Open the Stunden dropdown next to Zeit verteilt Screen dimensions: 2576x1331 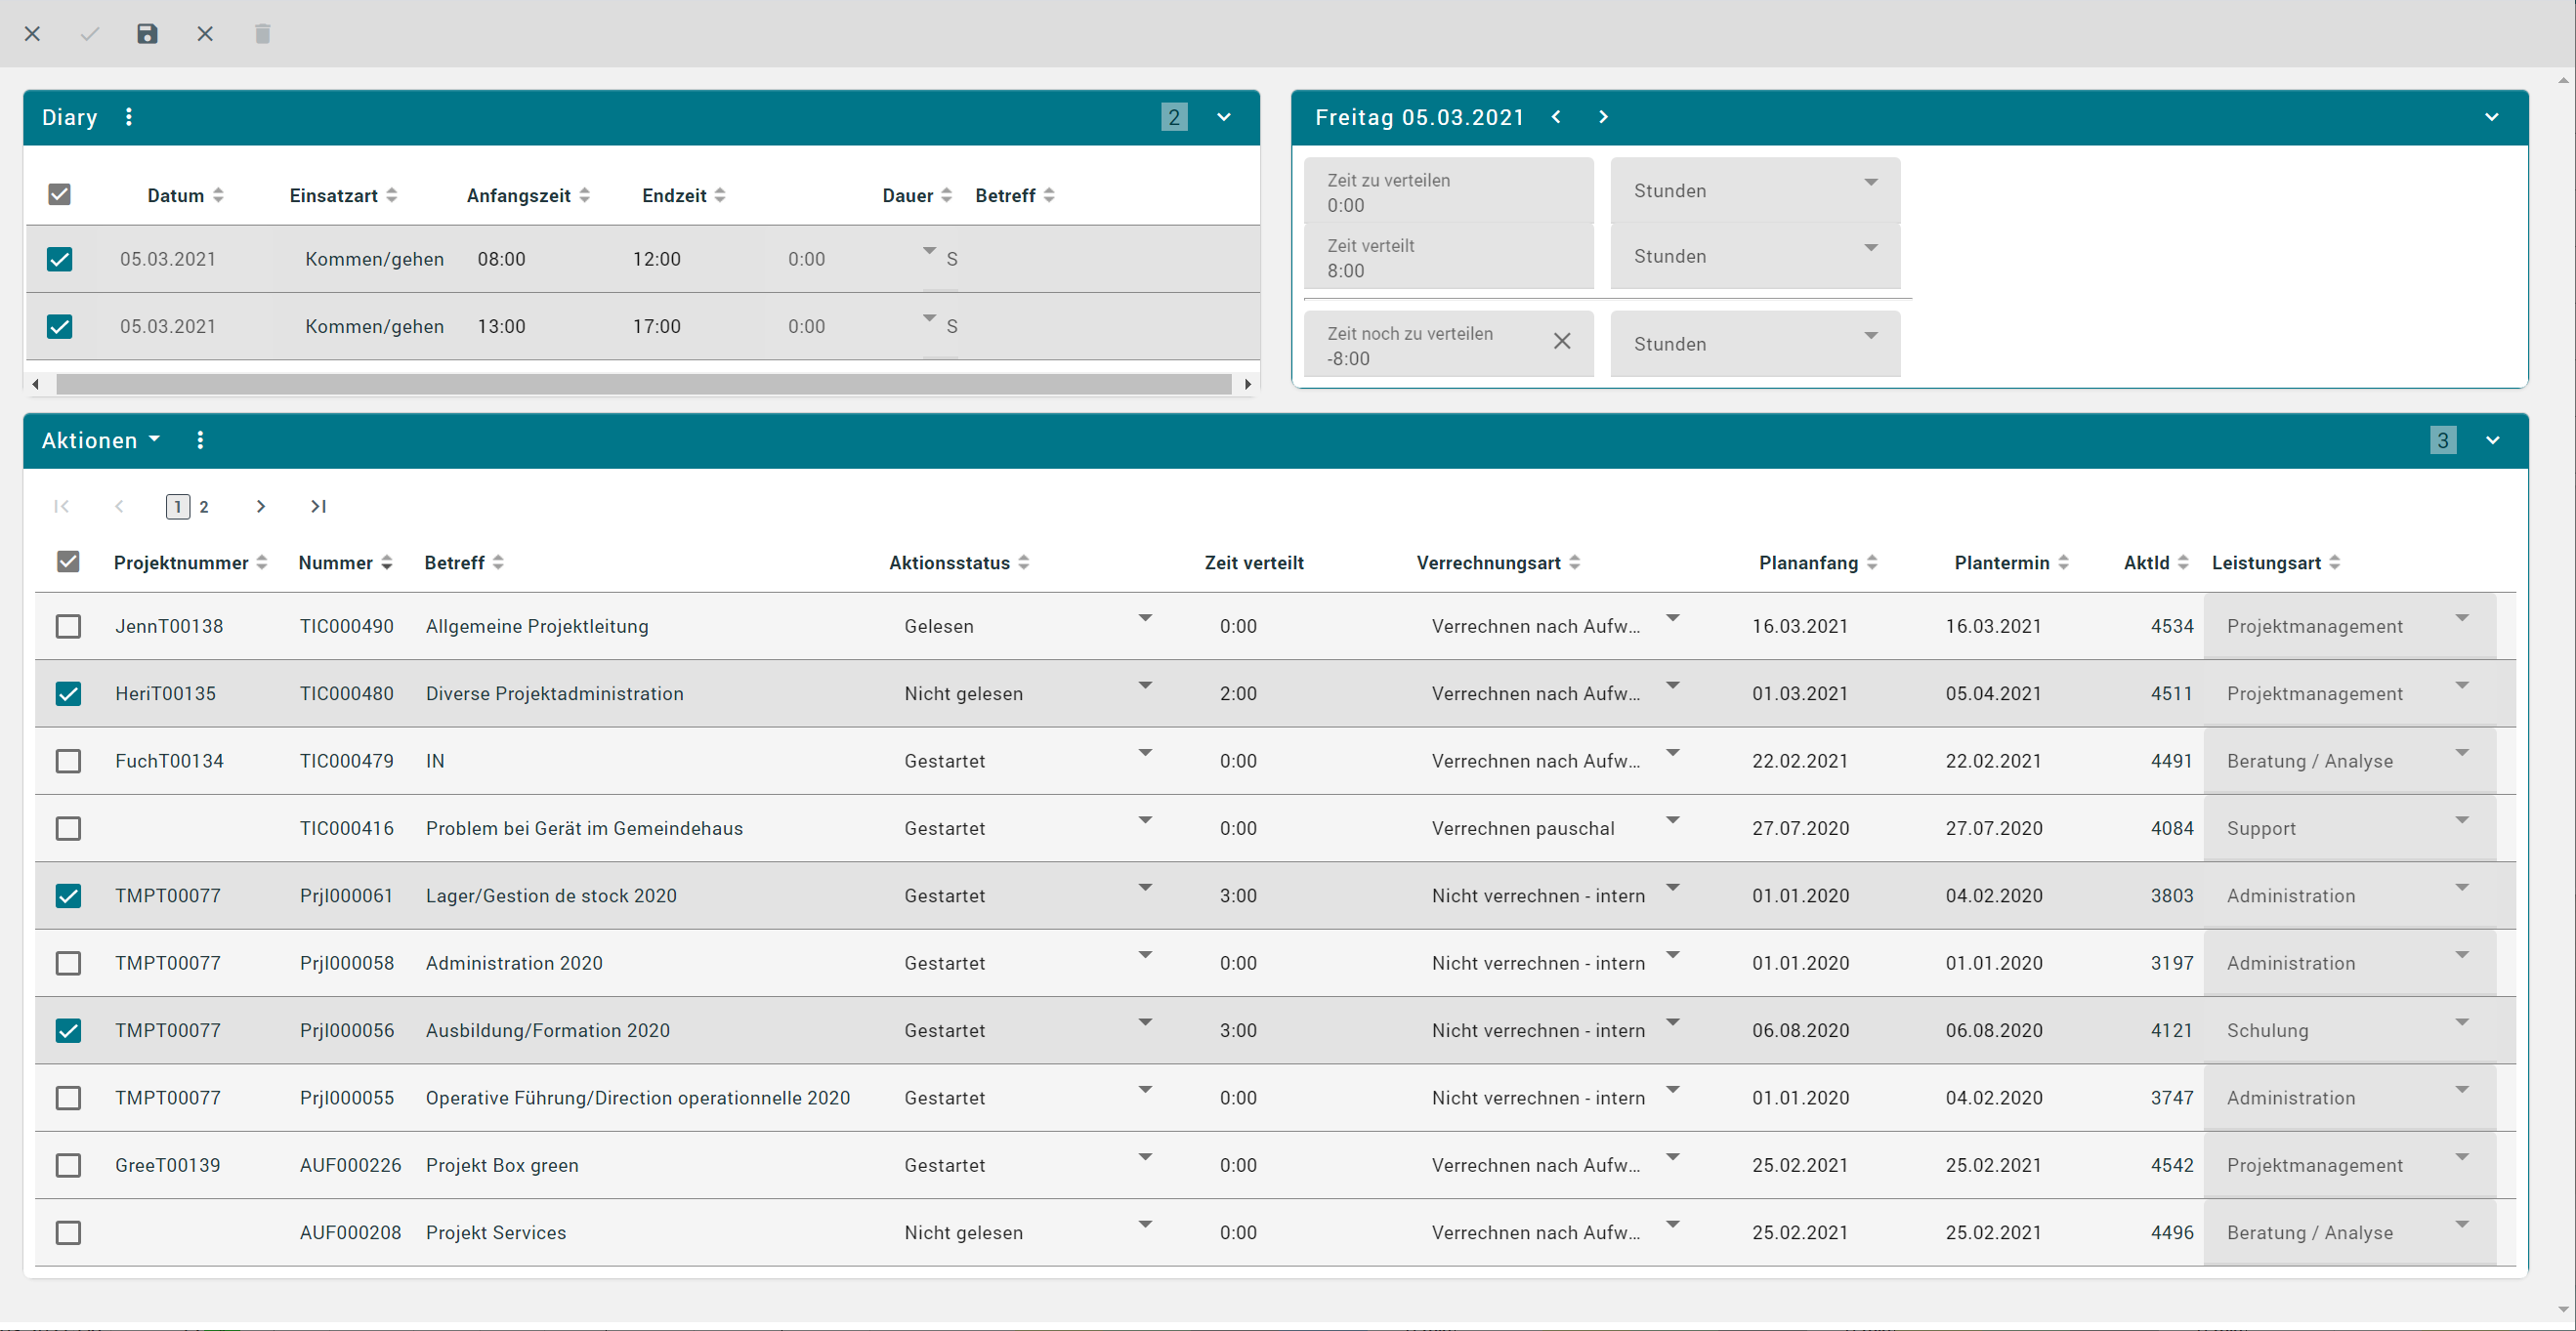pyautogui.click(x=1754, y=256)
